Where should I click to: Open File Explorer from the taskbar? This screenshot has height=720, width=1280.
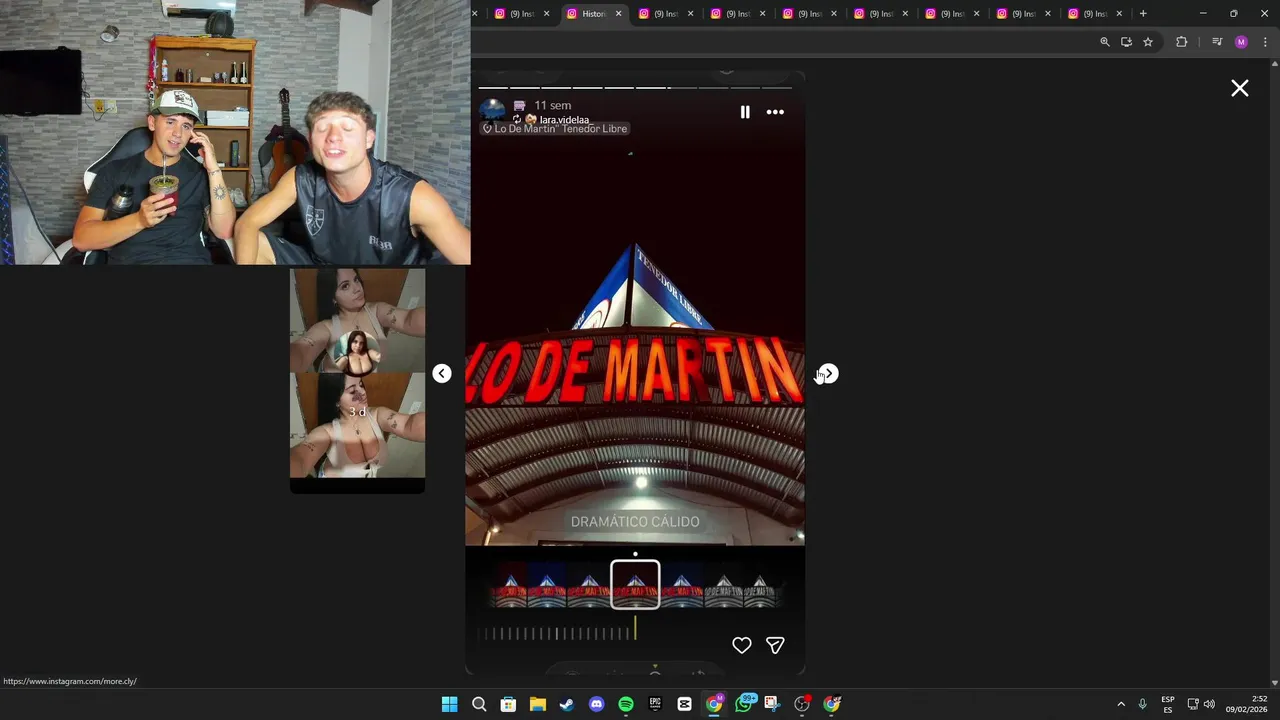click(537, 704)
